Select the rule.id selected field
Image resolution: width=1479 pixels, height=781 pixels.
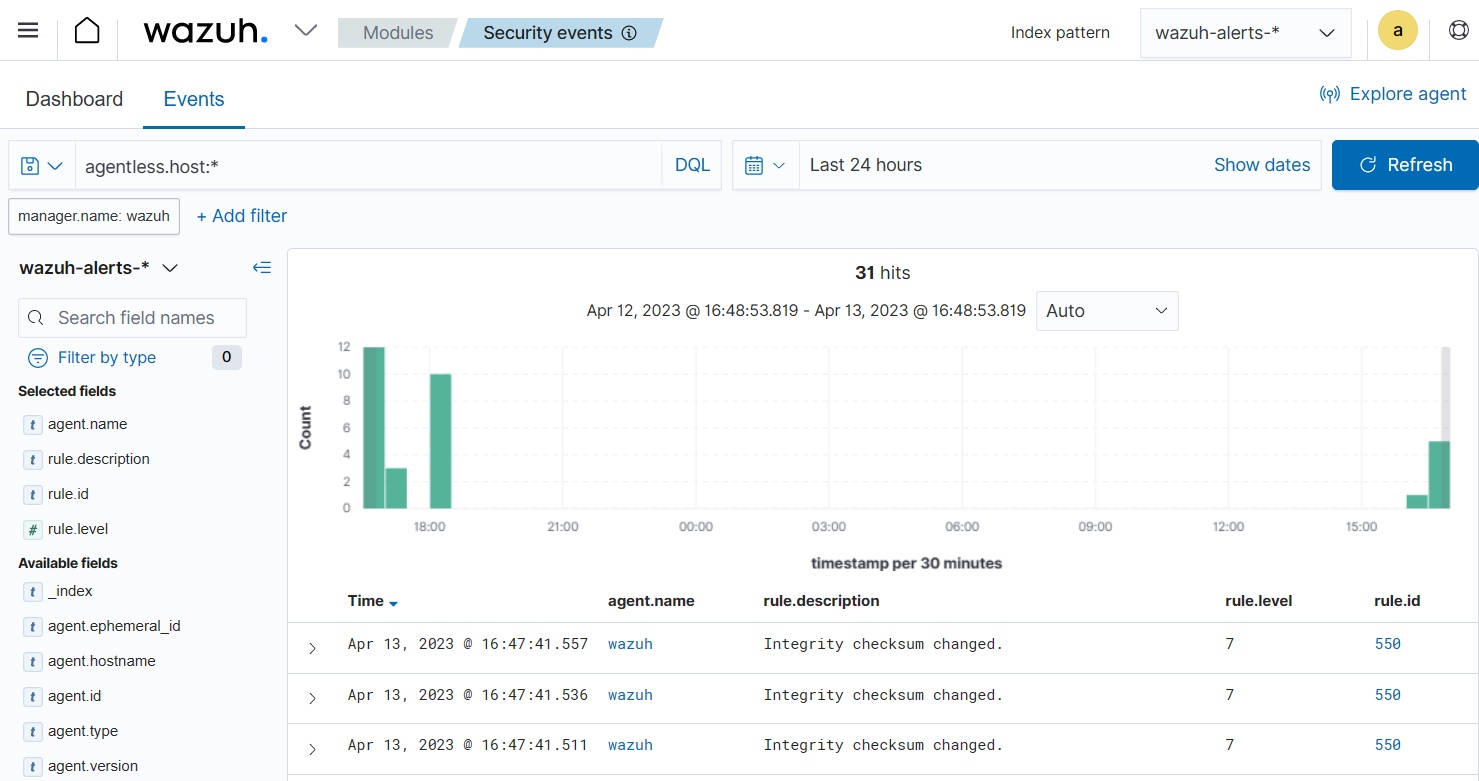(68, 494)
